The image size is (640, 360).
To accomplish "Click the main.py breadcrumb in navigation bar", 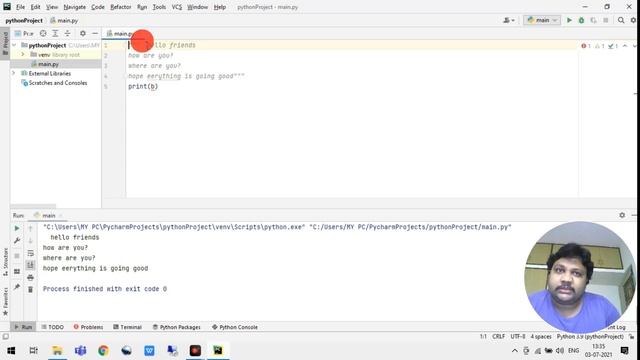I will click(64, 20).
